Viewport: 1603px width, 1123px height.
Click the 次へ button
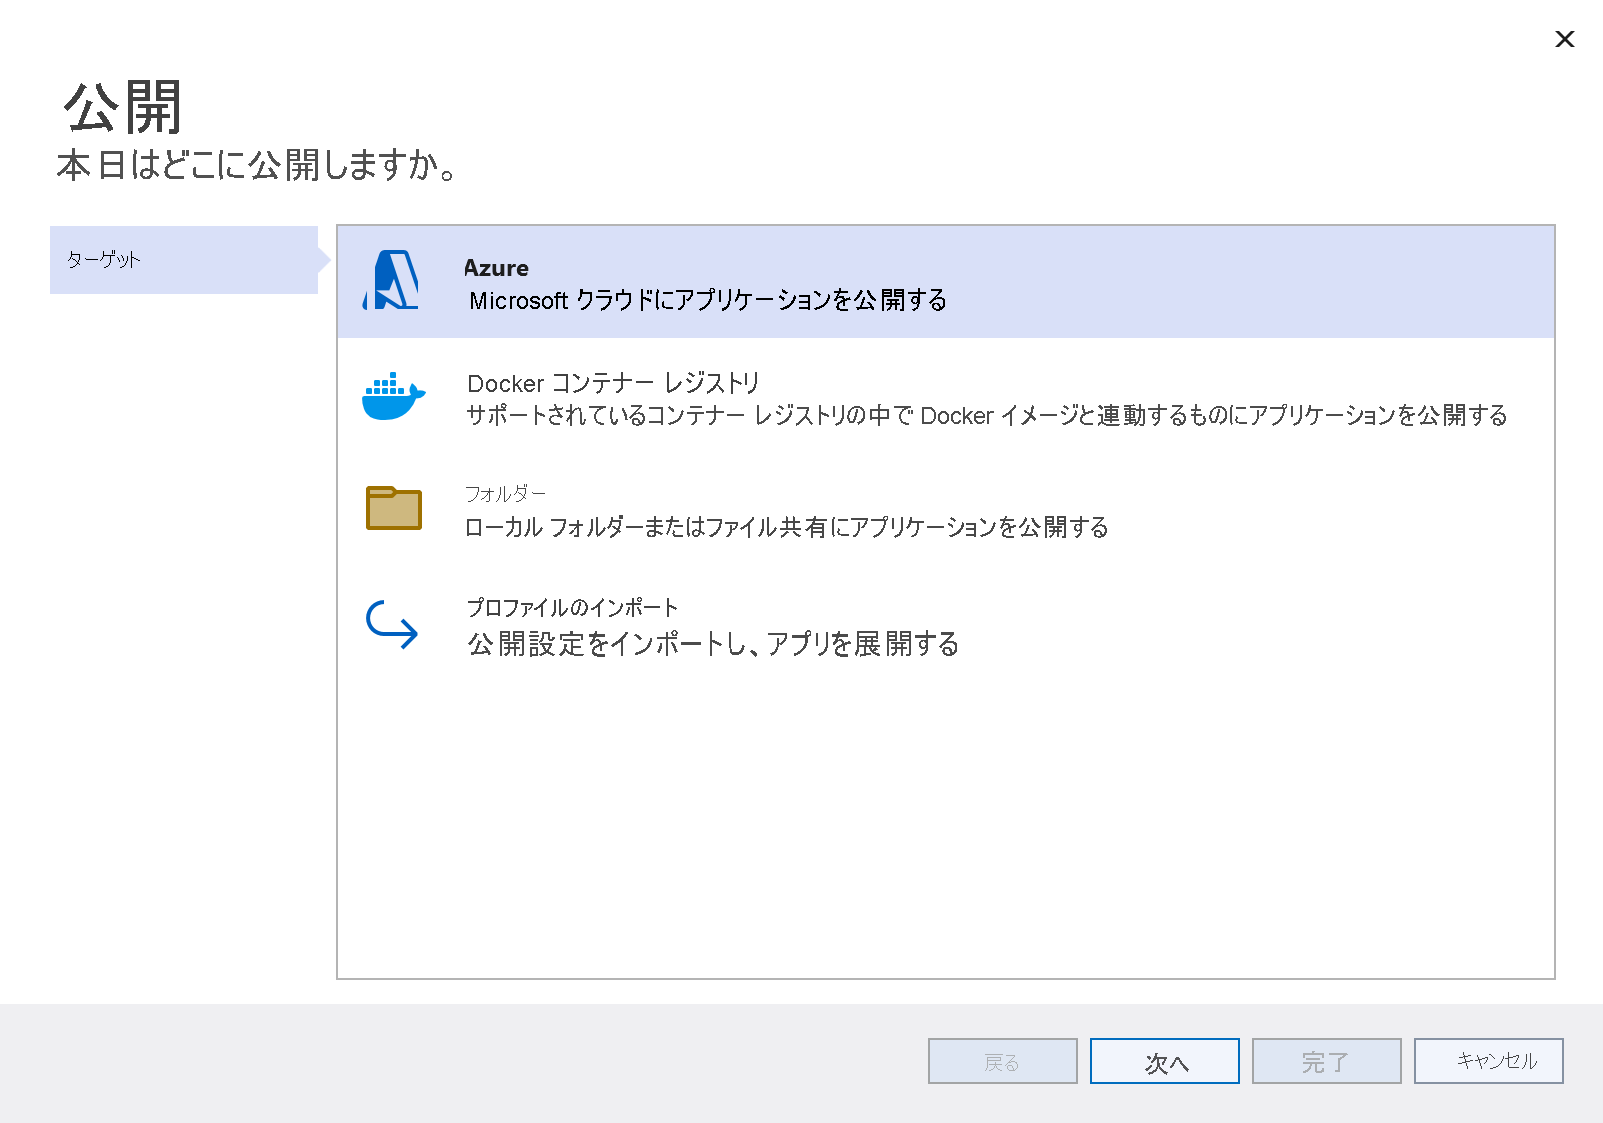click(1165, 1061)
